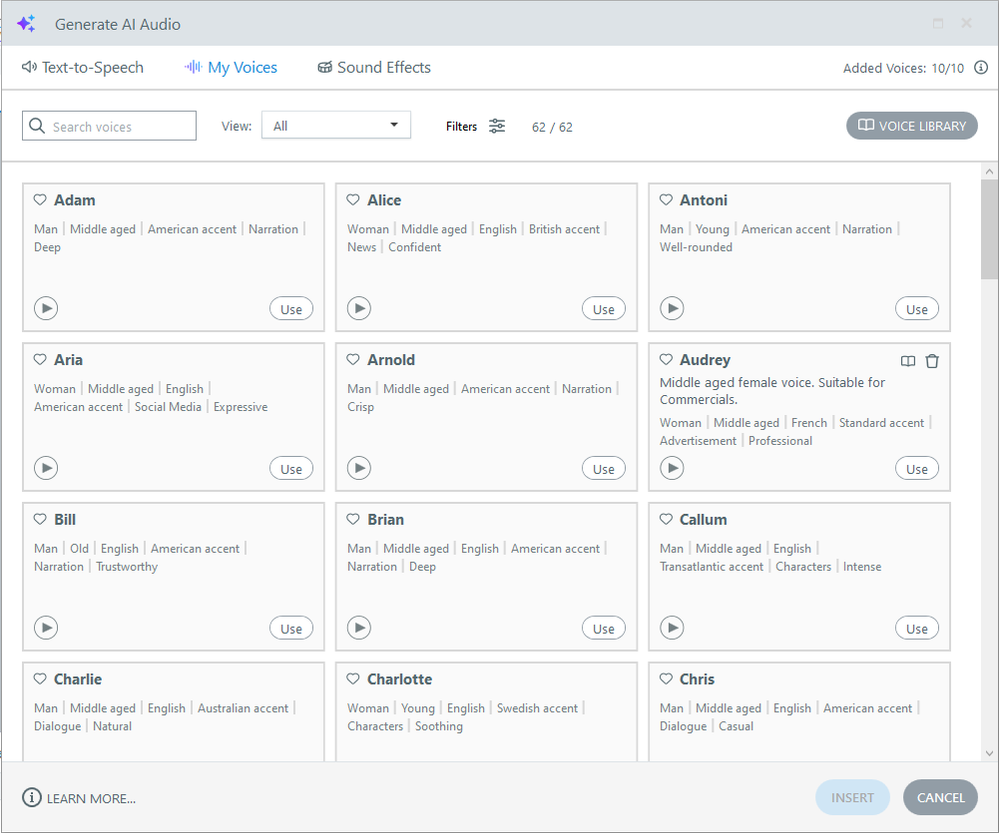Use the Antoni voice
999x833 pixels.
(x=916, y=309)
